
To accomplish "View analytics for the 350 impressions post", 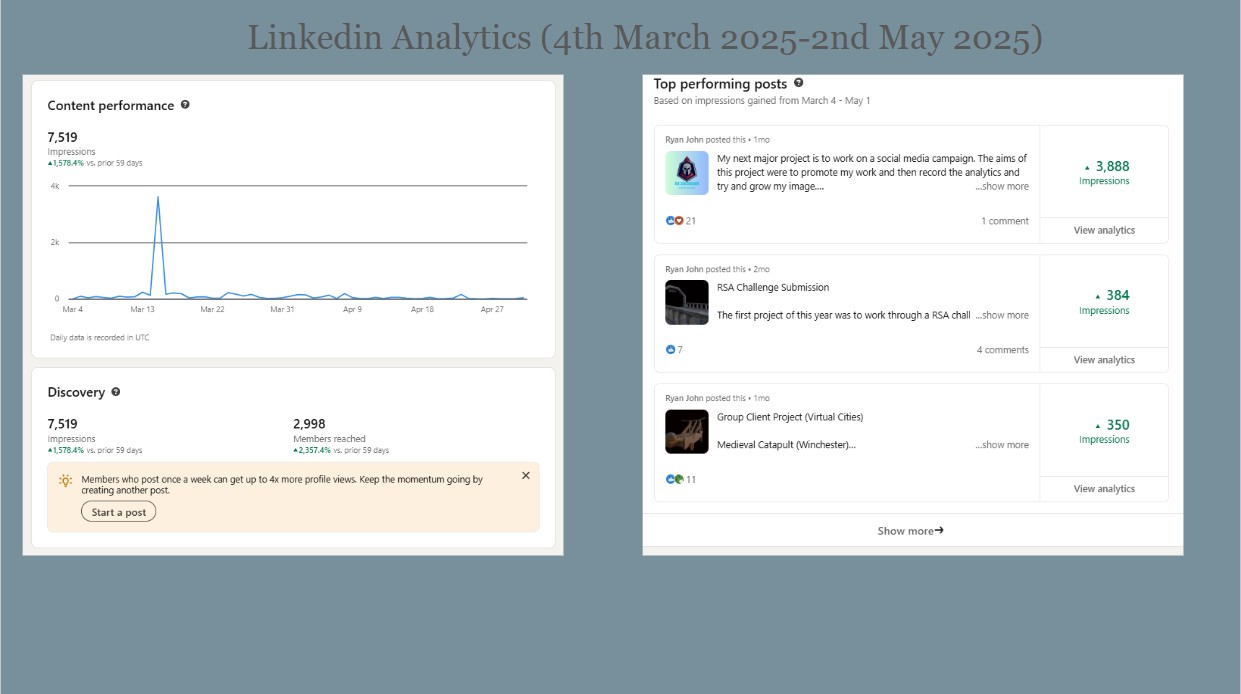I will pos(1104,489).
